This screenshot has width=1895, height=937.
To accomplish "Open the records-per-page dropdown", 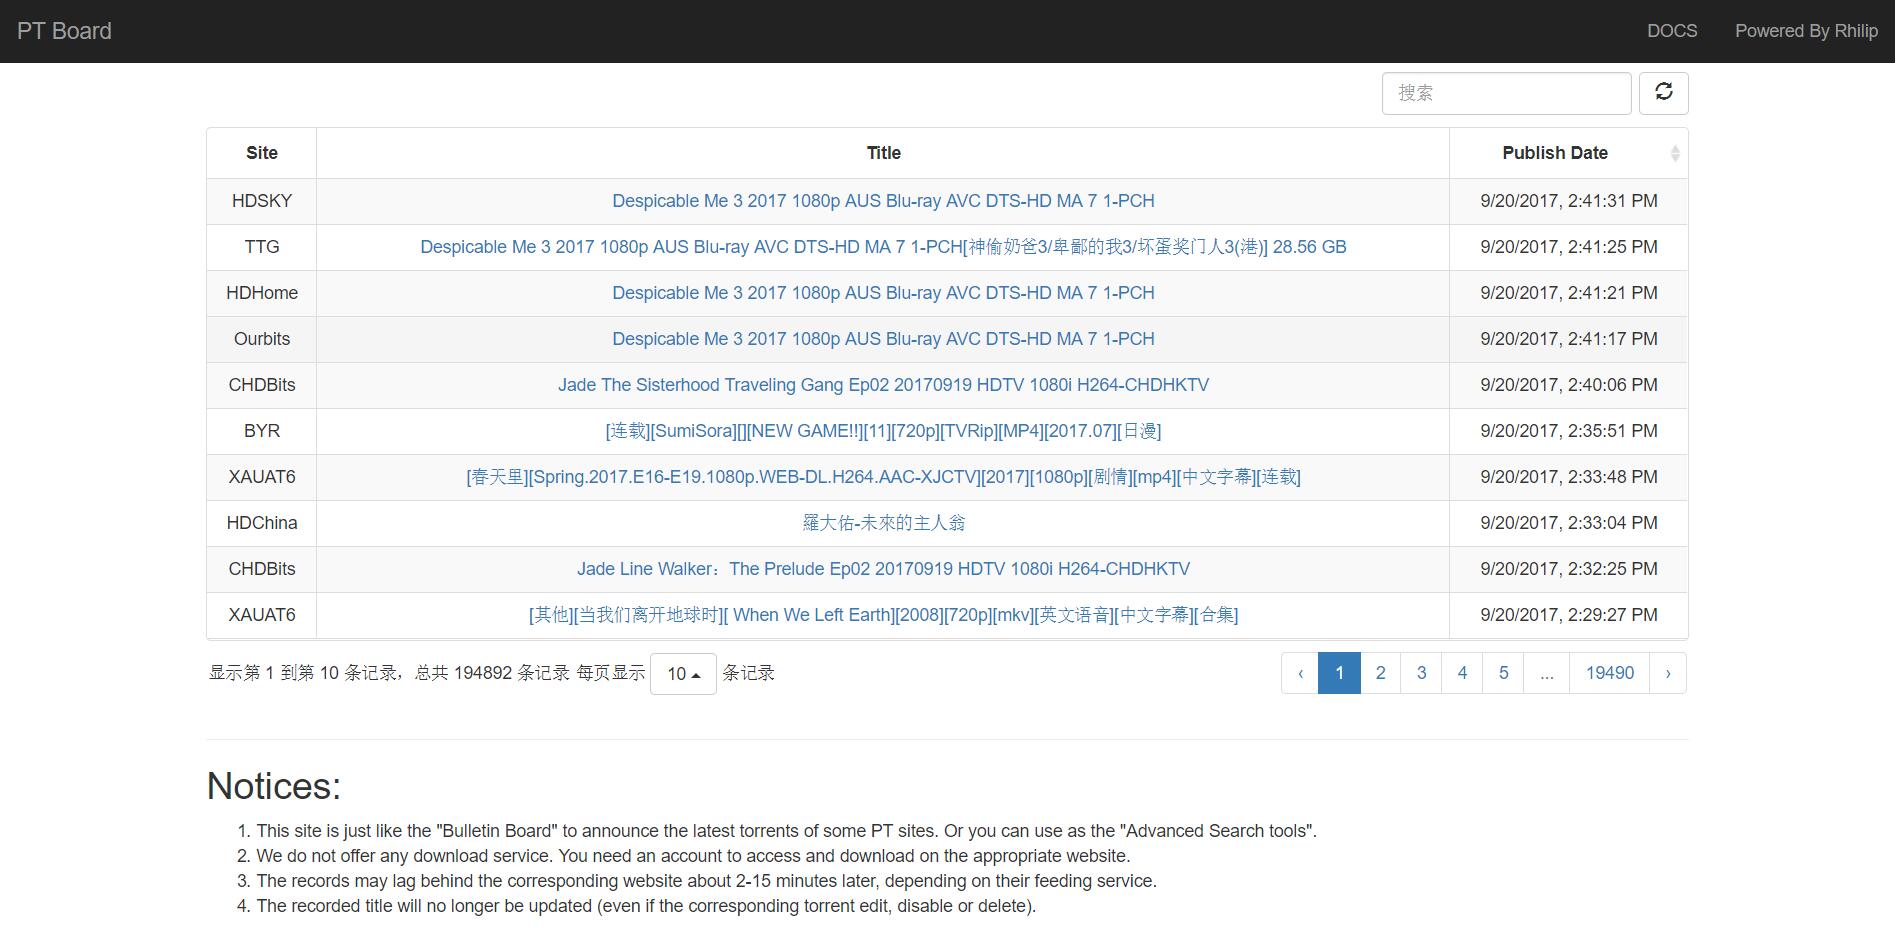I will [683, 674].
